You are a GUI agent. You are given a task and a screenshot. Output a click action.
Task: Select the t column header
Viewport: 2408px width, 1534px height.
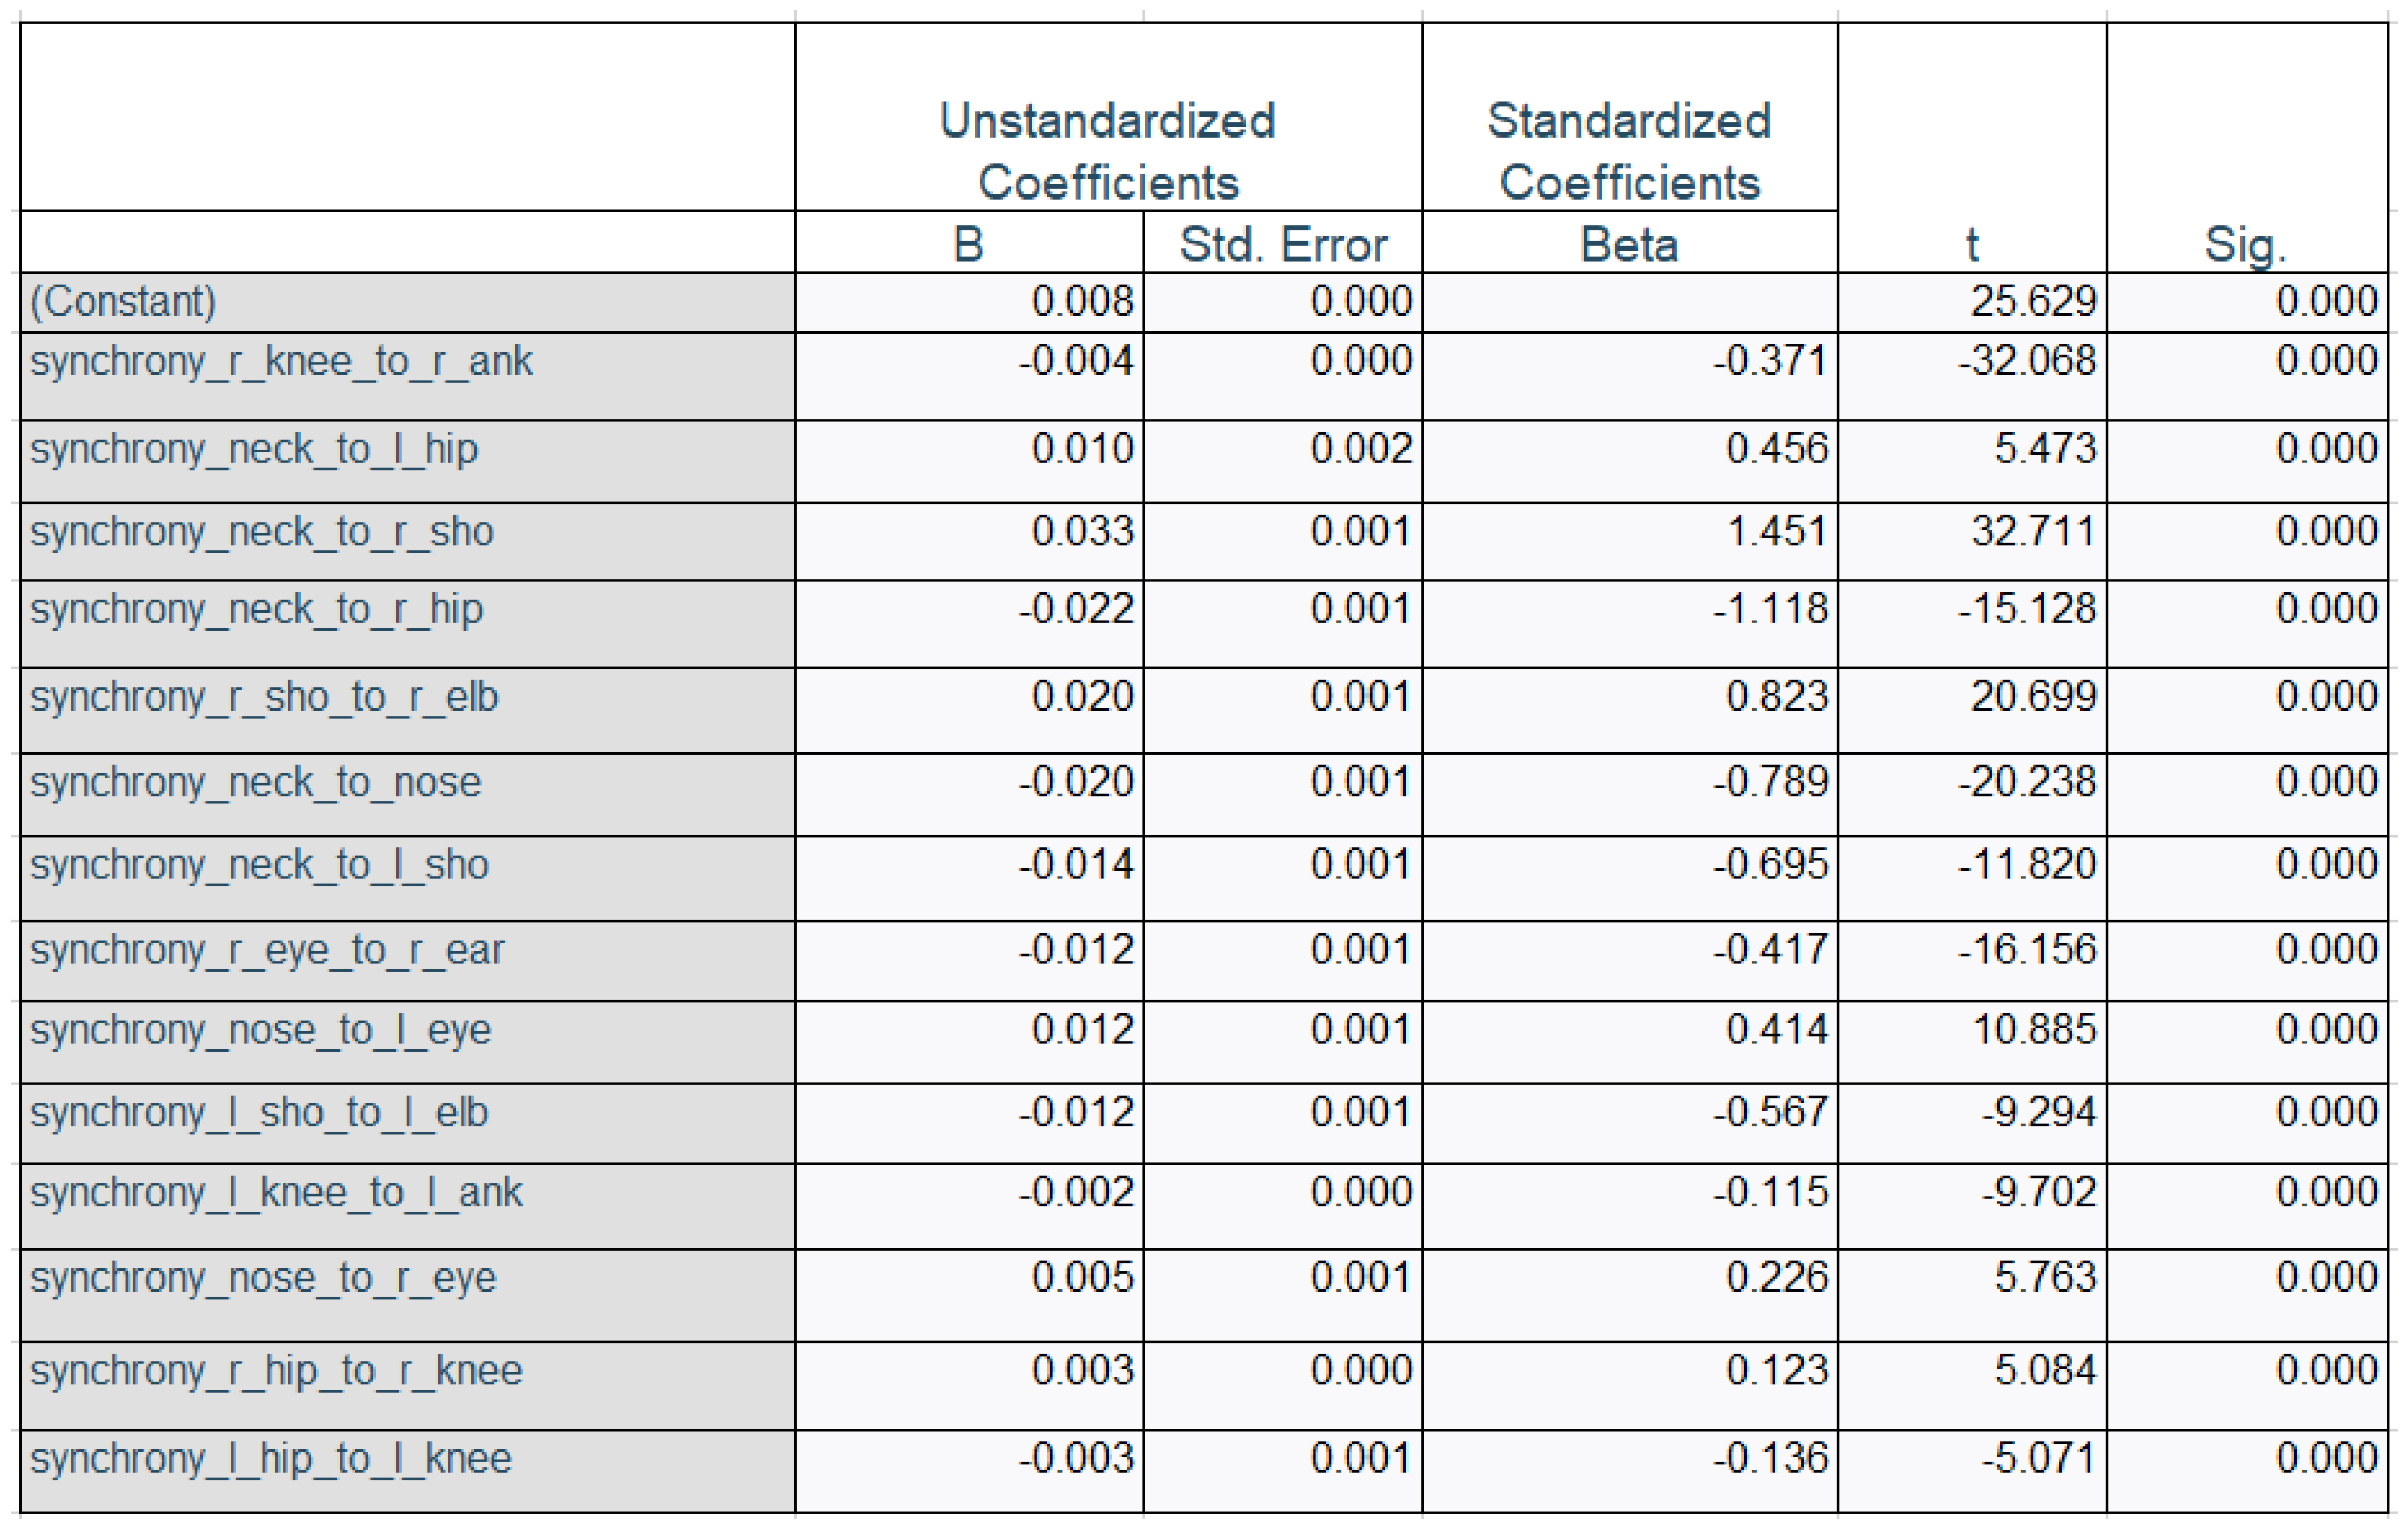click(1971, 245)
